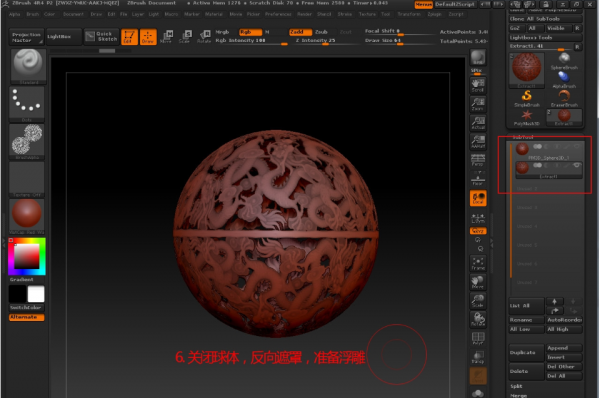
Task: Click the Duplicate subtool button
Action: tap(527, 352)
